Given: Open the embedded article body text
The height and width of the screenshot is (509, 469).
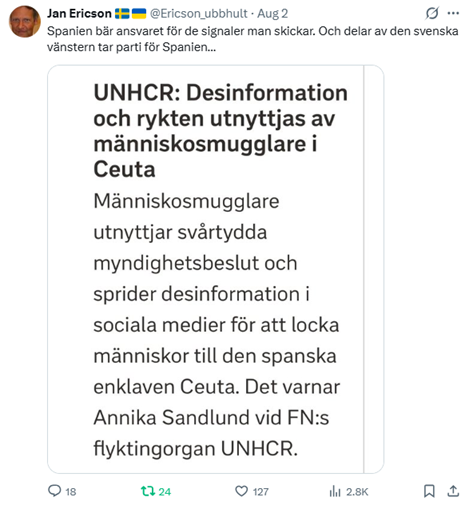Looking at the screenshot, I should pos(216,325).
